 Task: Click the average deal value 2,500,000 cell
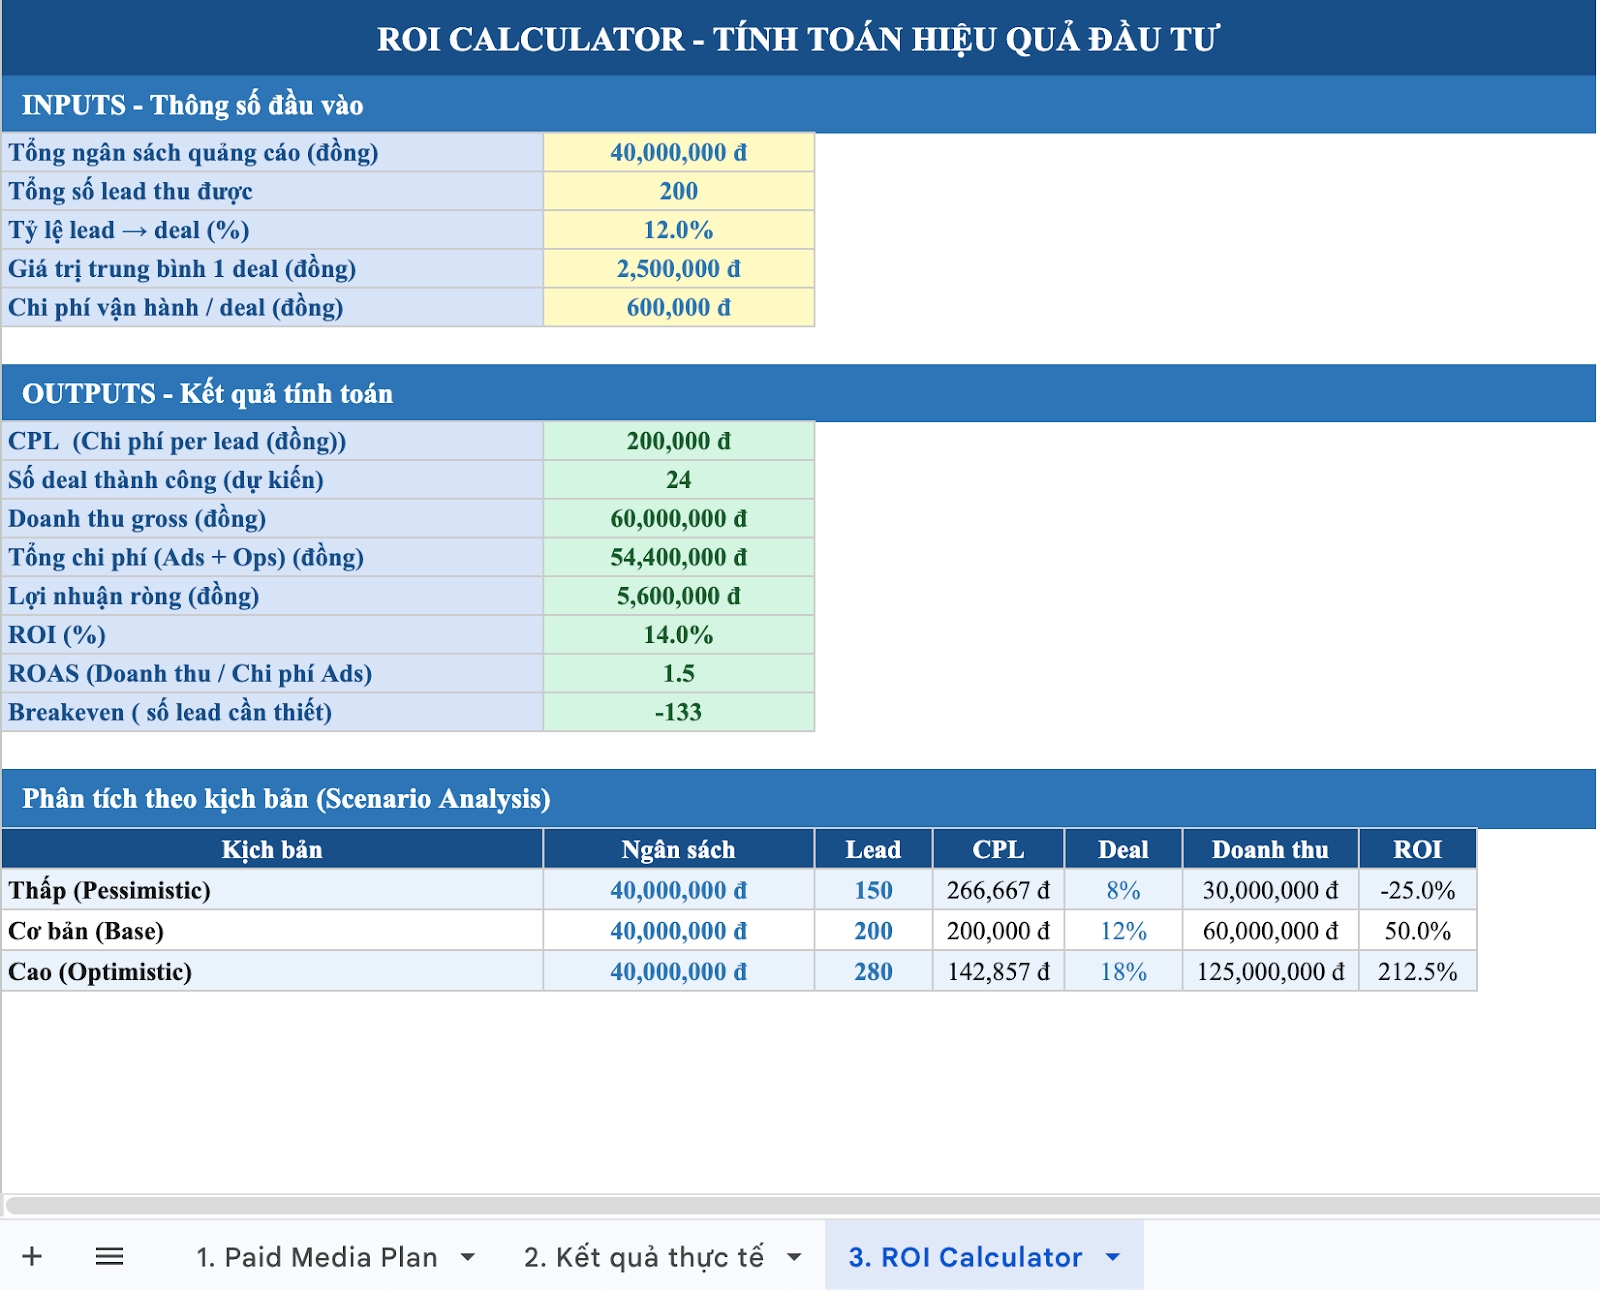click(678, 269)
